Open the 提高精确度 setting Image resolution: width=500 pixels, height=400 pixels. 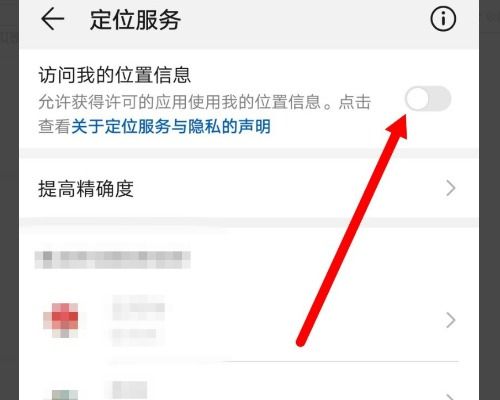pyautogui.click(x=249, y=188)
